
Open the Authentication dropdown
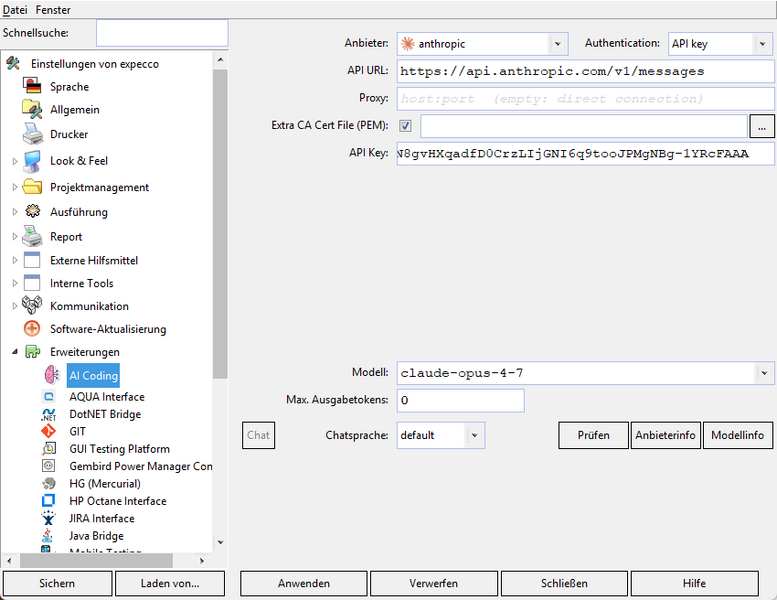coord(762,44)
